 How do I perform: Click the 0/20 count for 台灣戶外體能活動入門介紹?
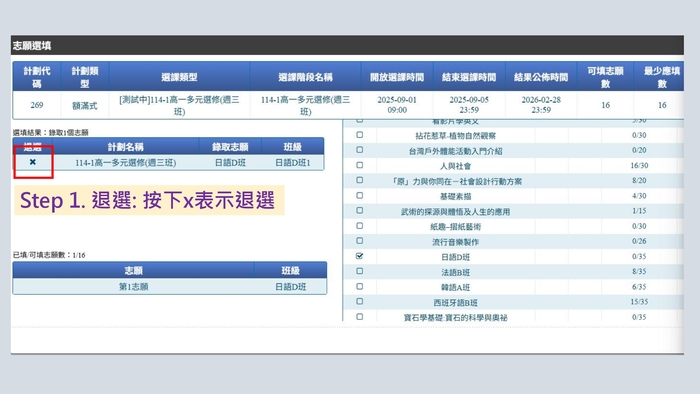point(639,150)
